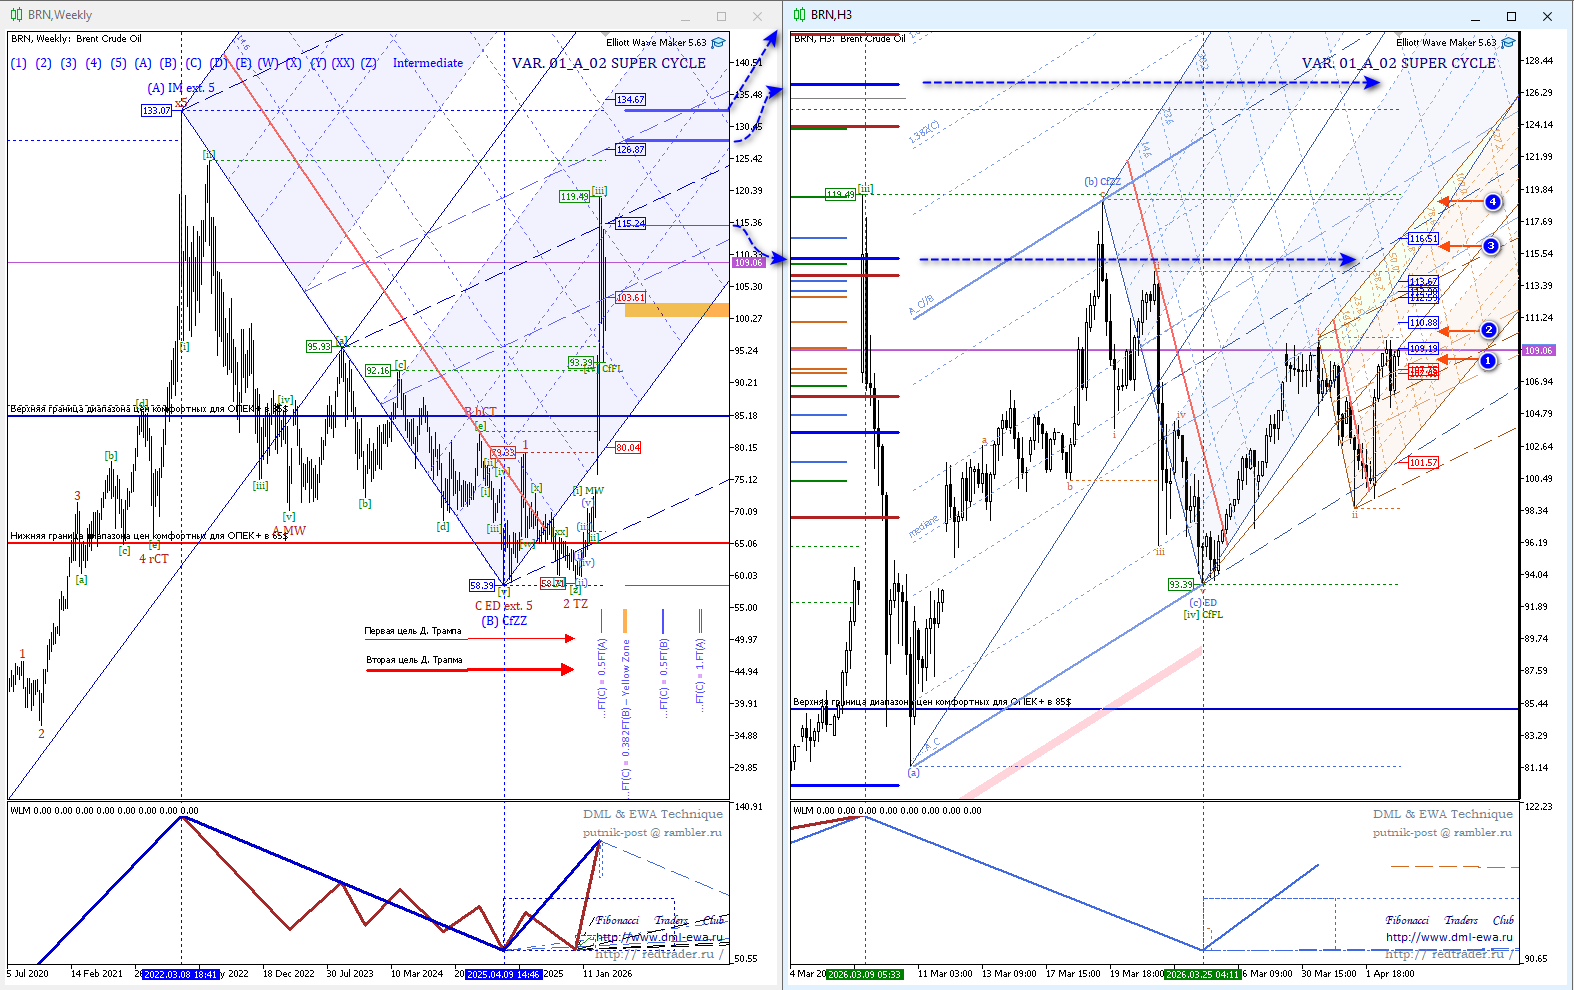Click the 109.06 current price tag in H3 chart
The image size is (1574, 990).
coord(1538,350)
